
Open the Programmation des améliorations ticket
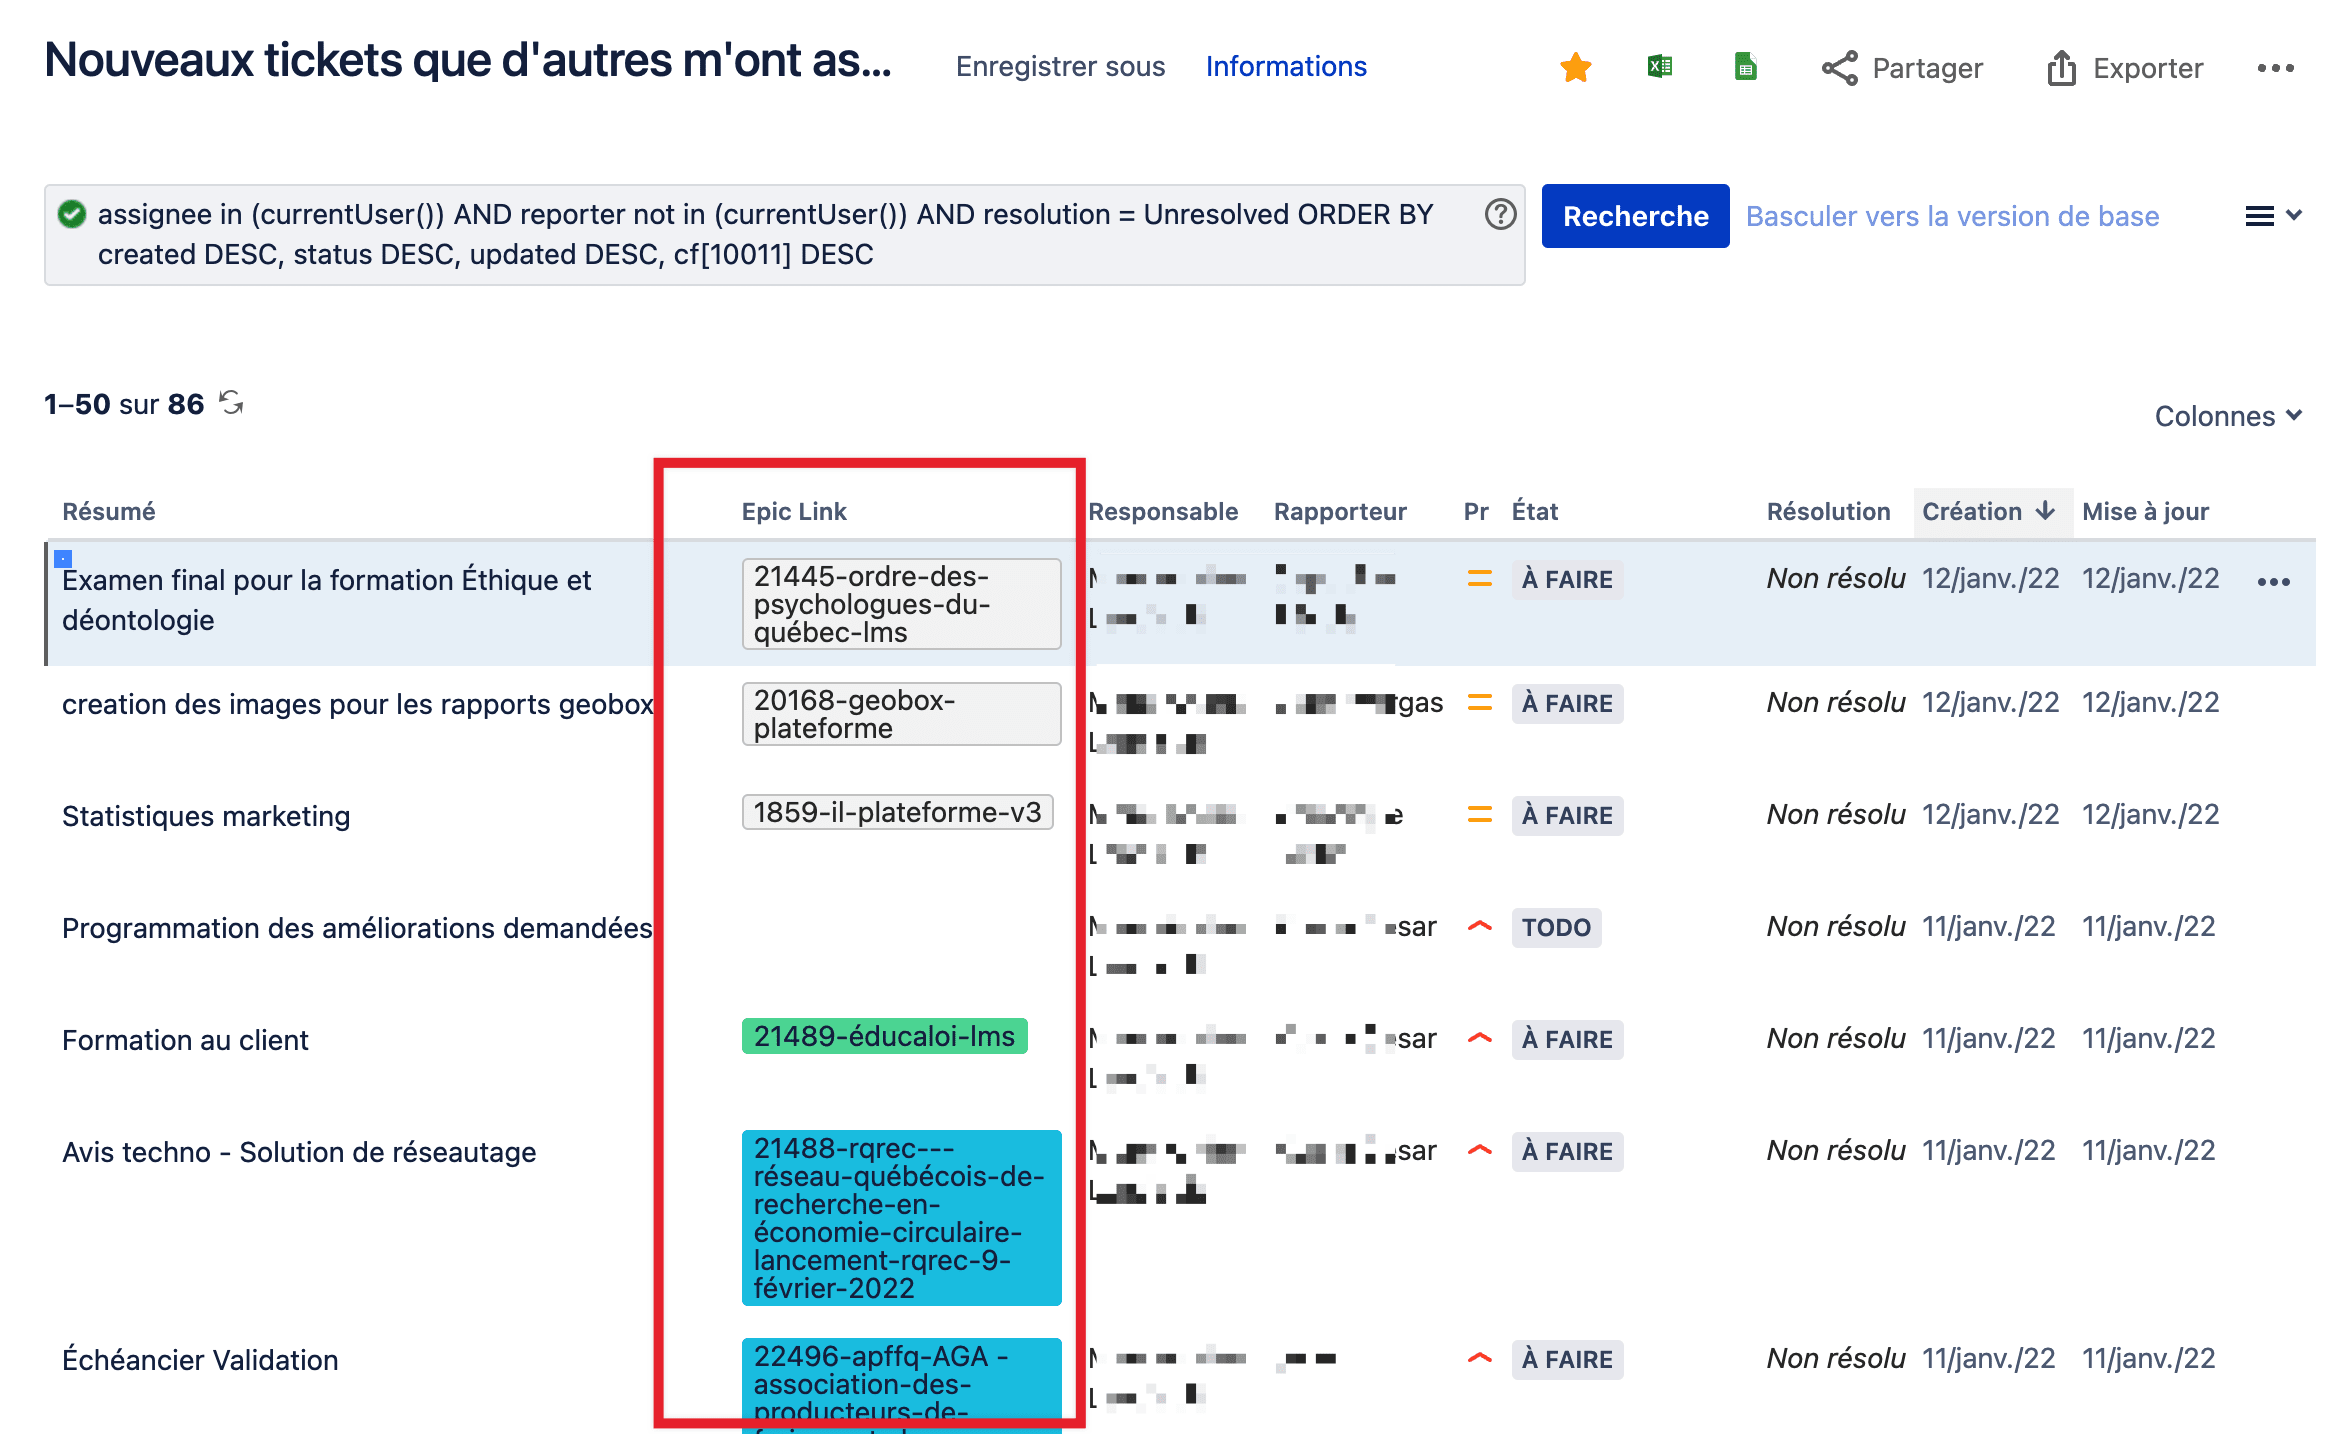[x=357, y=928]
